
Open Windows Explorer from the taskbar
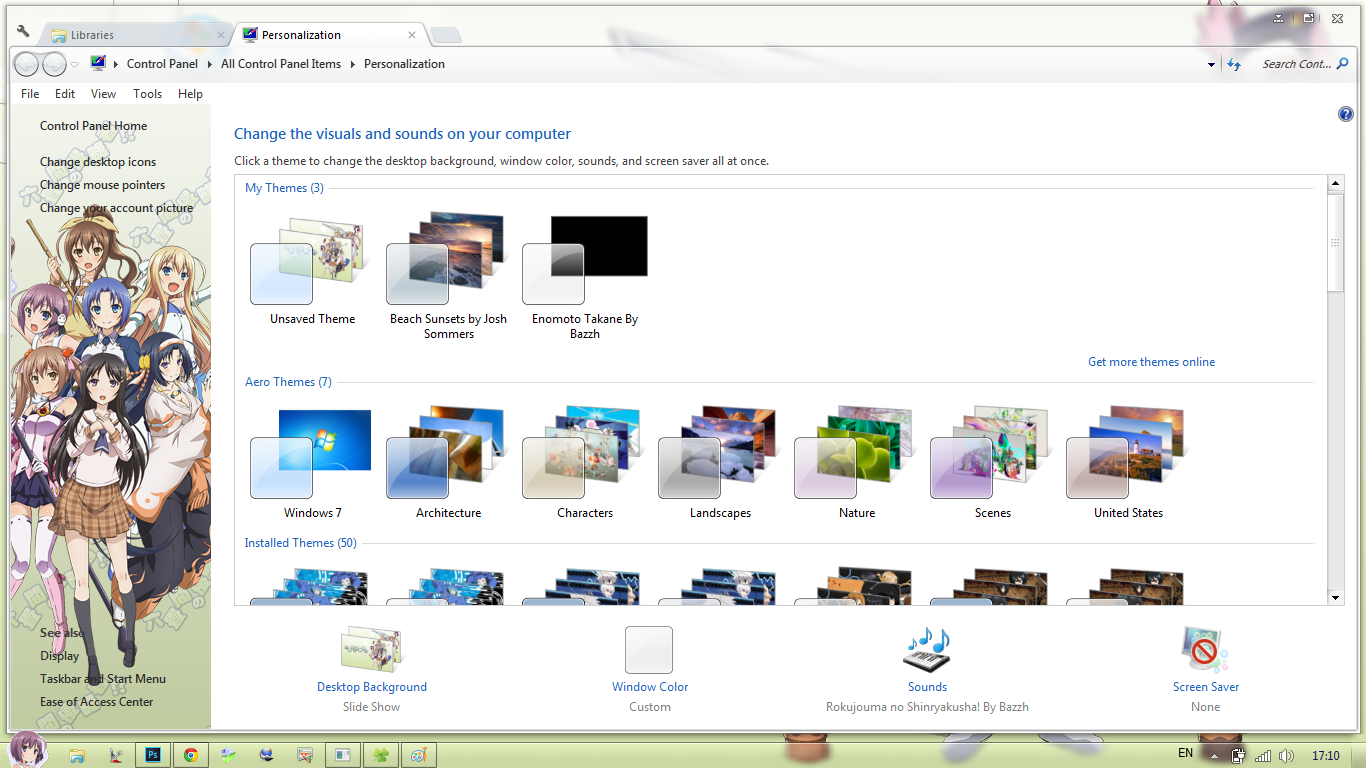coord(77,755)
